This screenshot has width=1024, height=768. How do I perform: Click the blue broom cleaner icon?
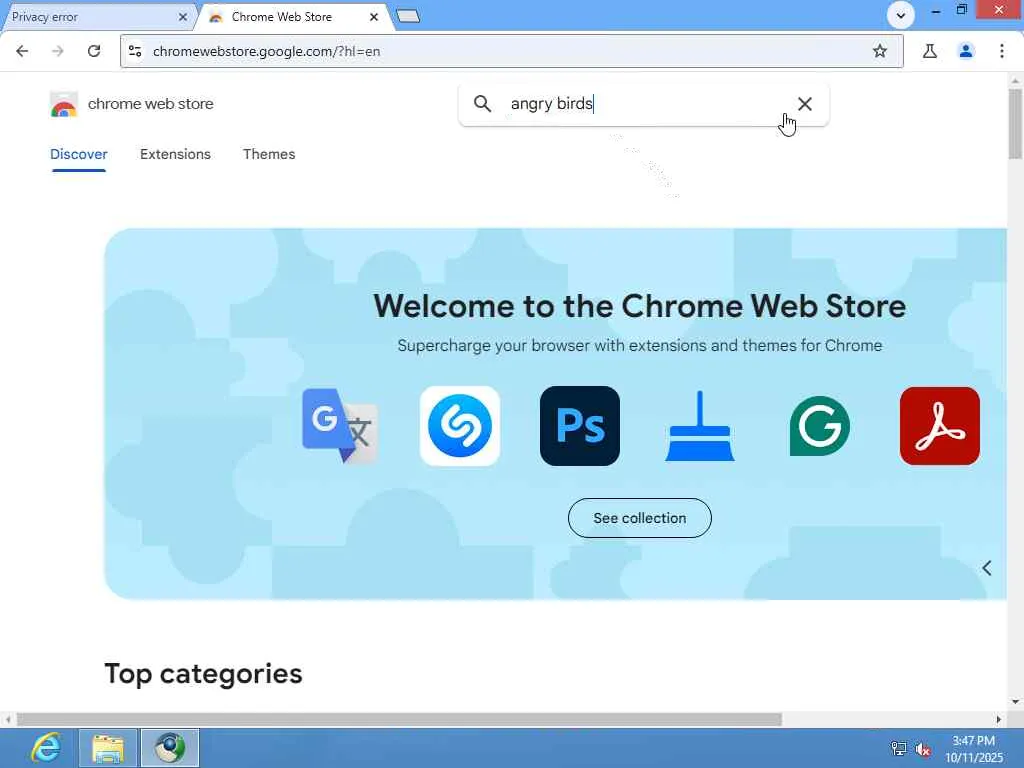tap(700, 426)
